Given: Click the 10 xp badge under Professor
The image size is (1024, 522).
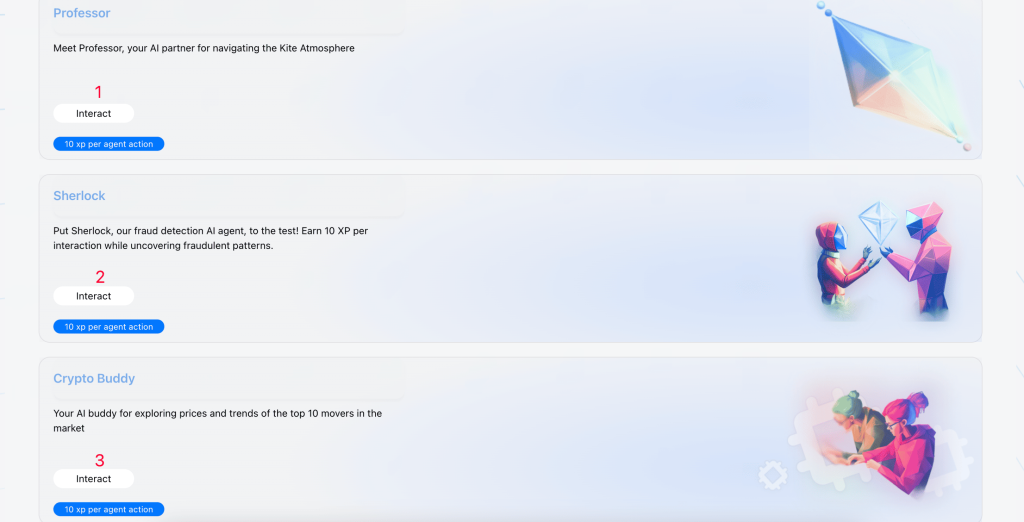Looking at the screenshot, I should point(108,144).
